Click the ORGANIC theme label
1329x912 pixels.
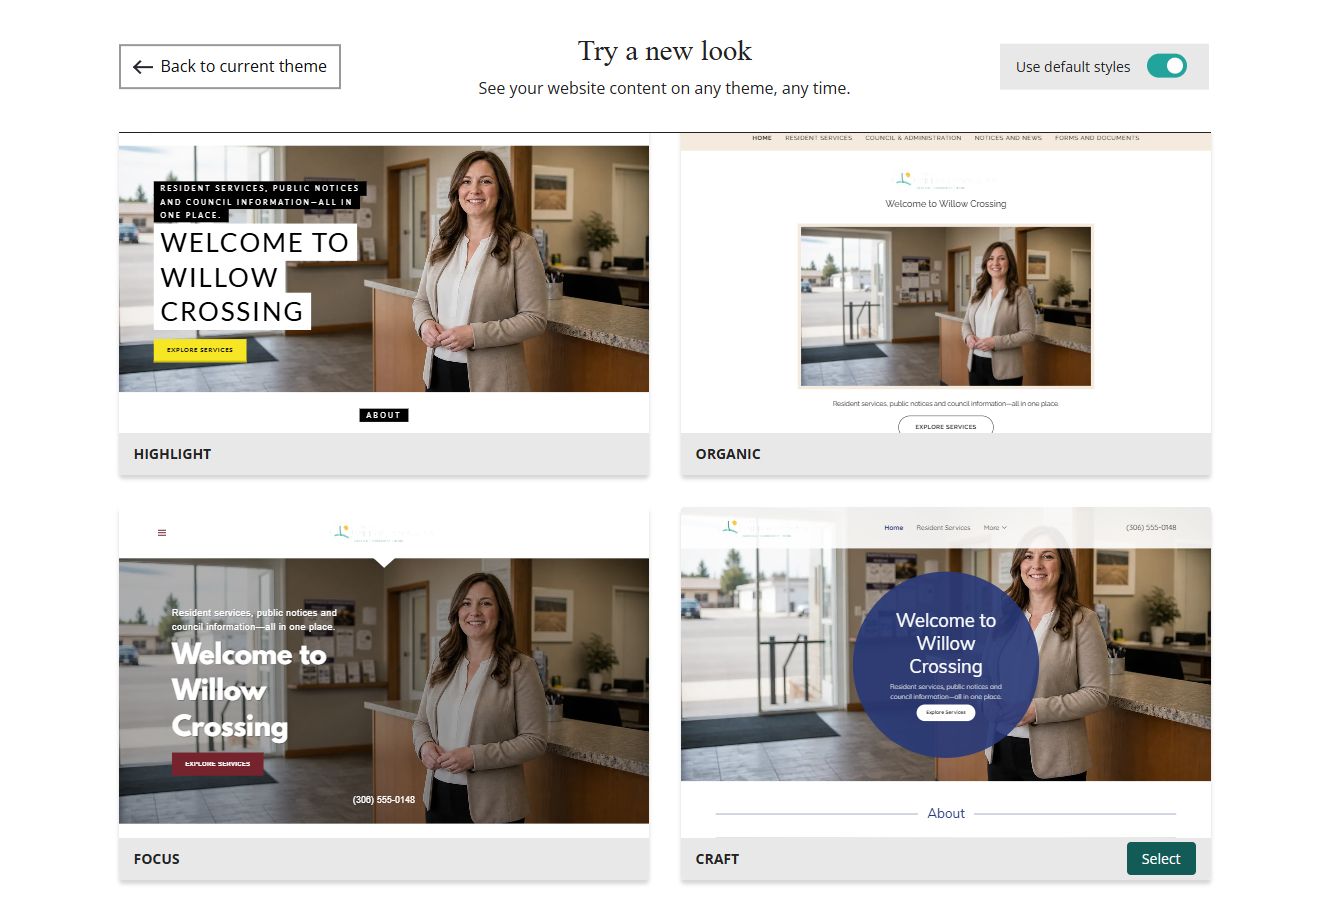[x=728, y=454]
